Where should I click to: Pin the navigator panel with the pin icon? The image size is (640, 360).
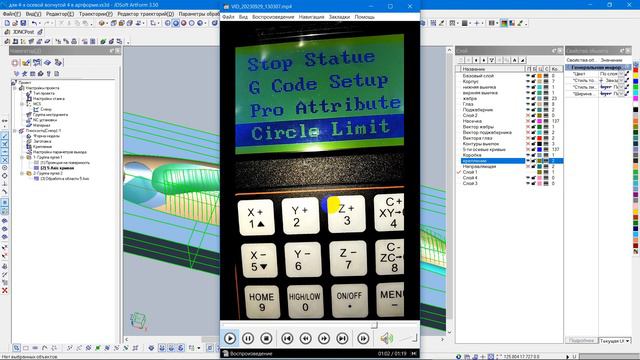point(112,51)
